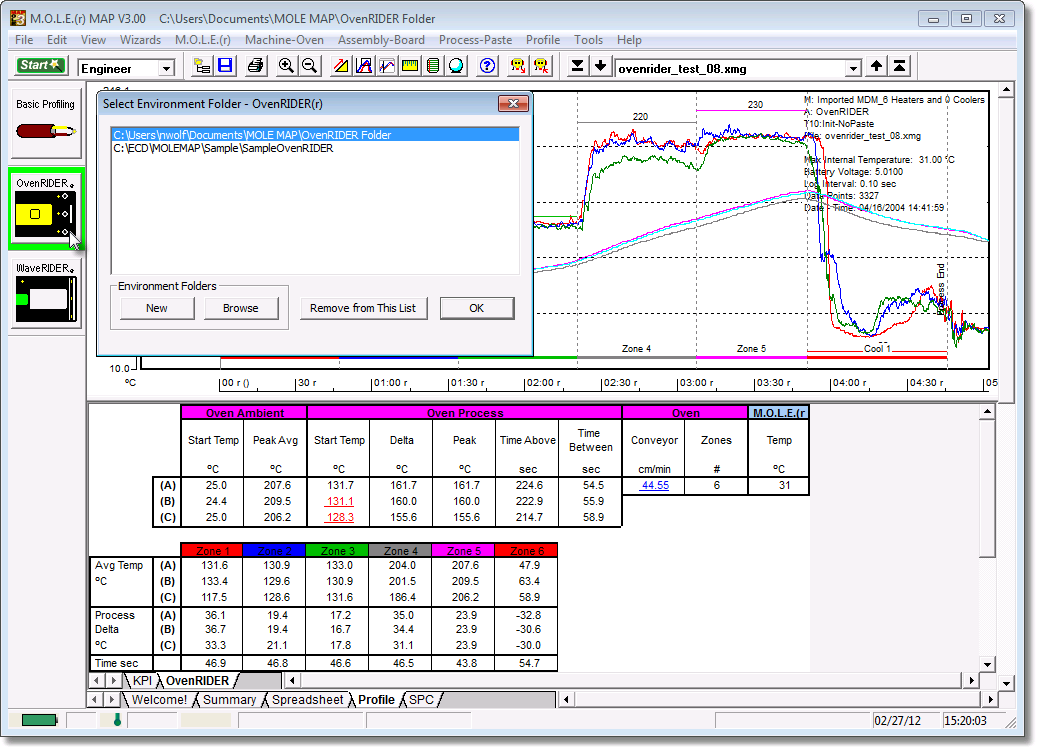Select the Basic Profiling environment icon

[46, 123]
